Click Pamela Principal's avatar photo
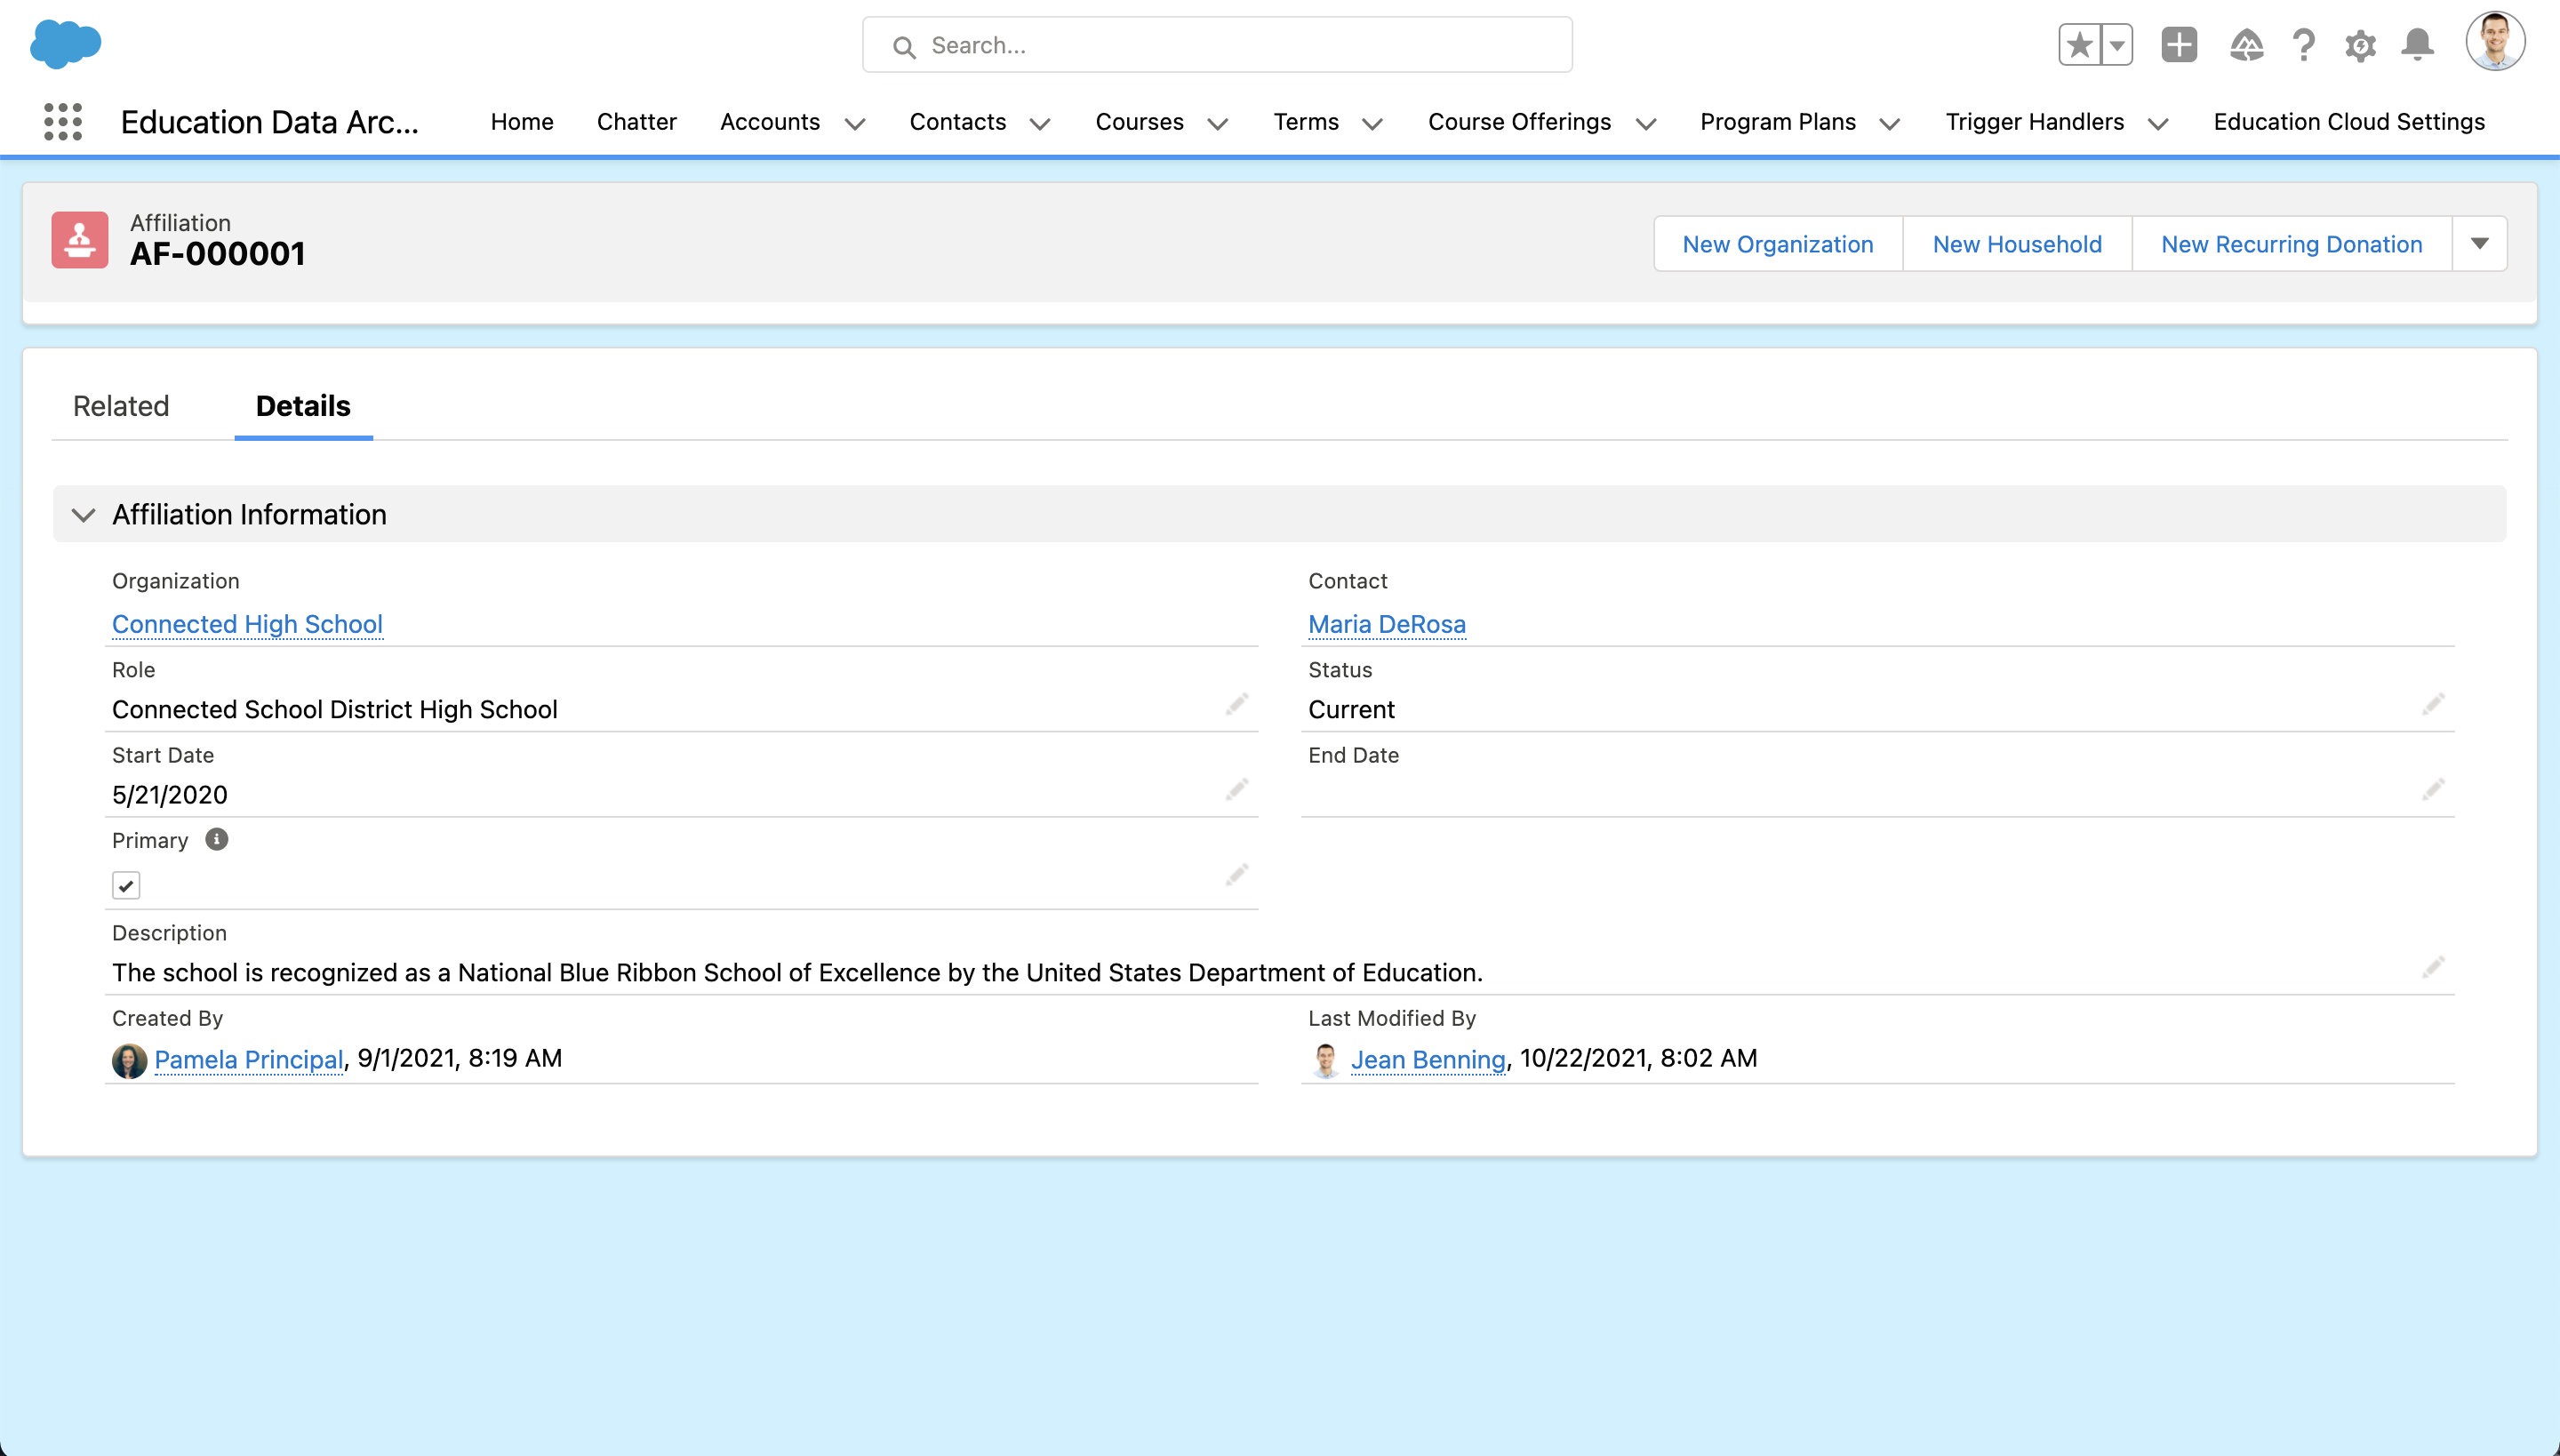This screenshot has width=2560, height=1456. 129,1060
